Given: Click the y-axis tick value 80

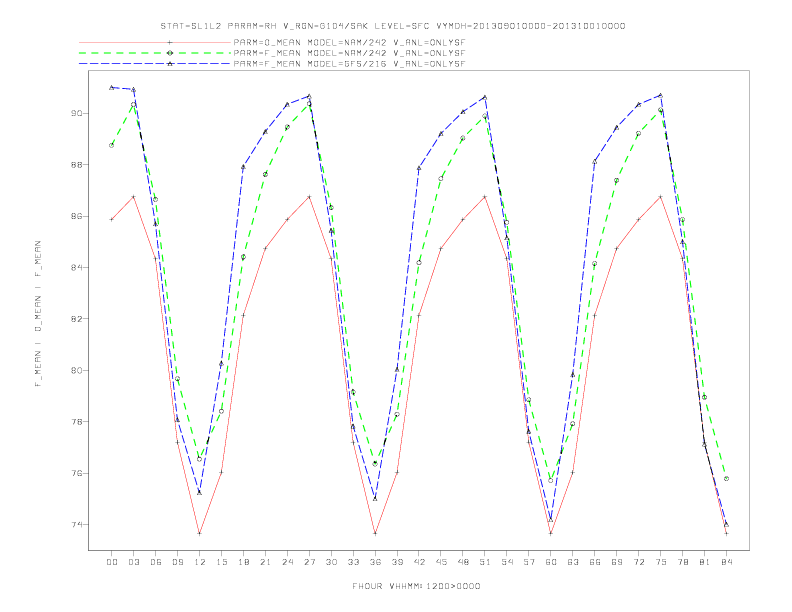Looking at the screenshot, I should pyautogui.click(x=77, y=371).
